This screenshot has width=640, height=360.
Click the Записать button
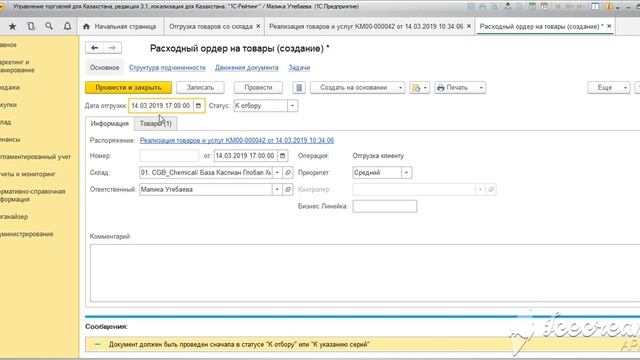(x=200, y=88)
